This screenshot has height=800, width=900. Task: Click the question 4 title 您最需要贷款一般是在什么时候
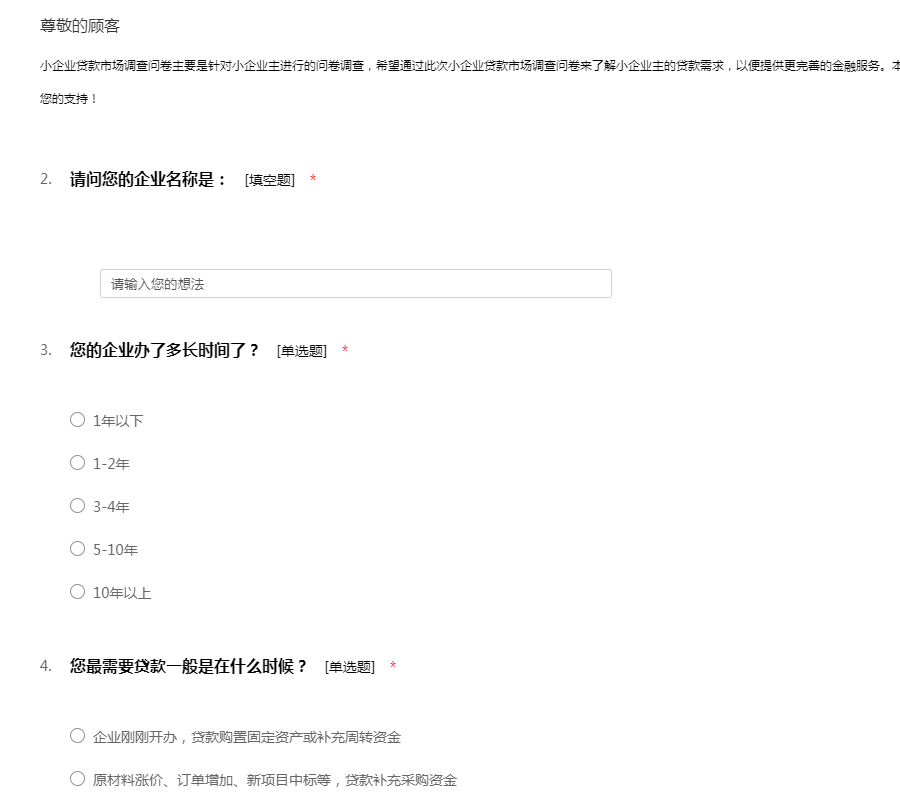point(188,666)
